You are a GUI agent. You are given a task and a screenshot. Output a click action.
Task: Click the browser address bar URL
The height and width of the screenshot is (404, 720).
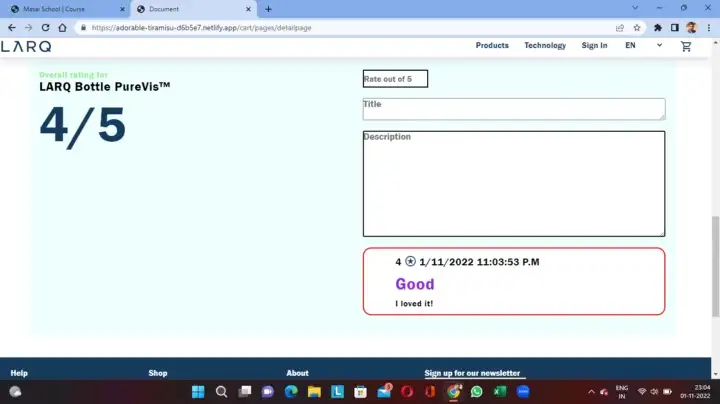pos(201,28)
